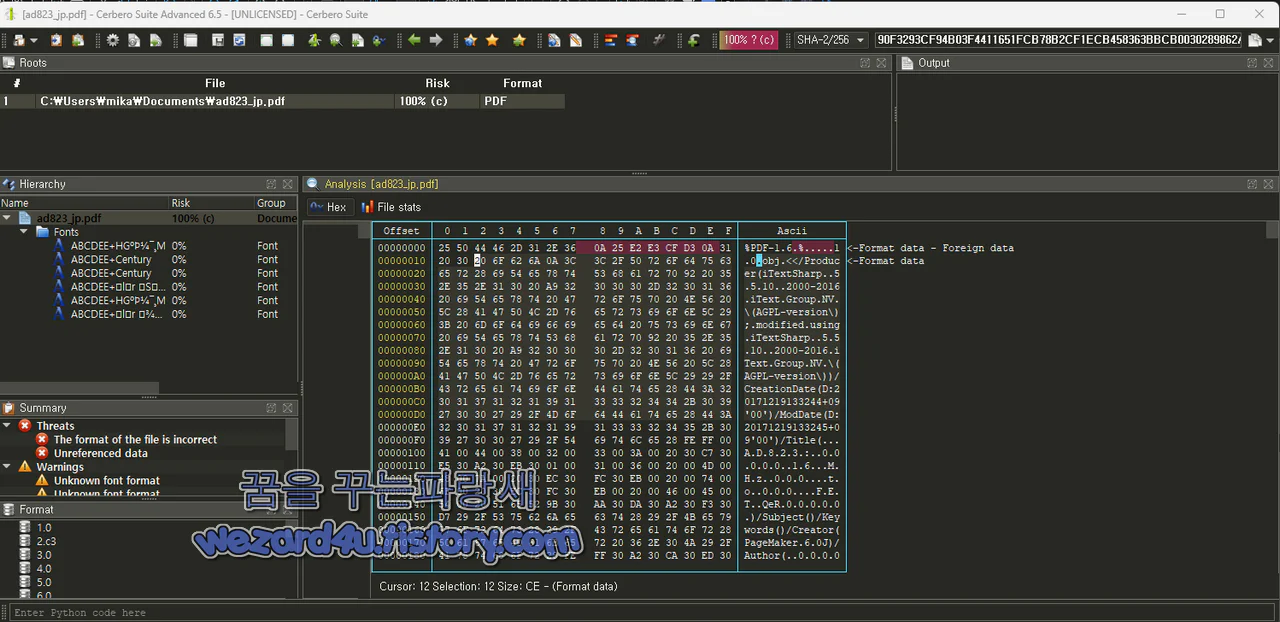Open the SHA-2/256 hash algorithm dropdown
This screenshot has width=1280, height=622.
pyautogui.click(x=832, y=40)
